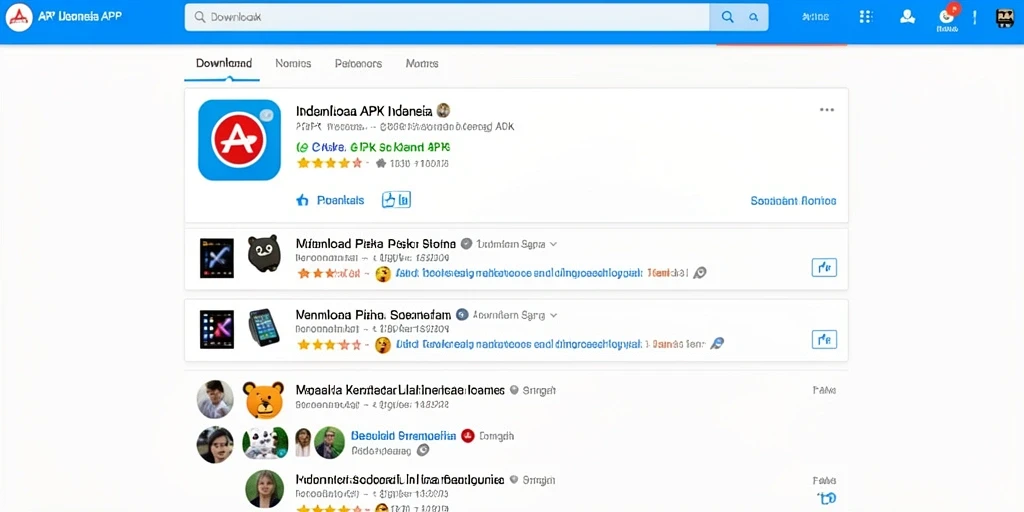Open the three-dot menu on the first card

pyautogui.click(x=827, y=110)
